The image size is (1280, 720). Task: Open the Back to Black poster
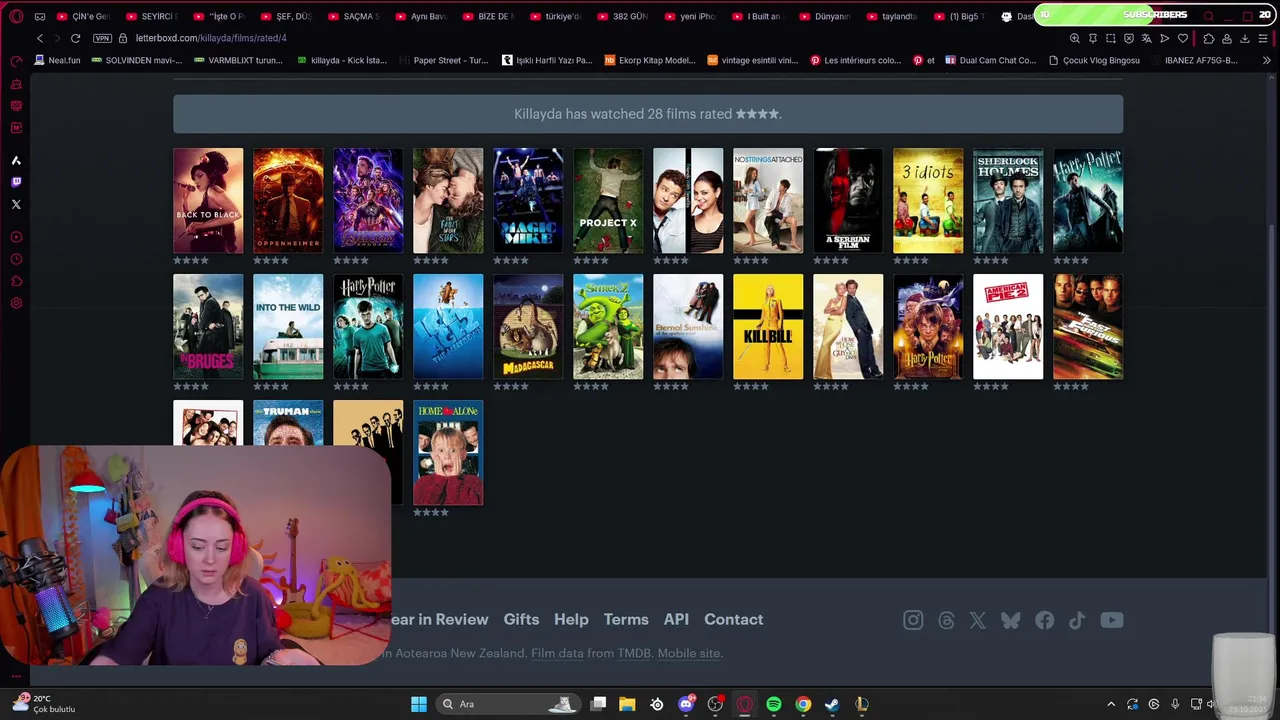[x=208, y=201]
